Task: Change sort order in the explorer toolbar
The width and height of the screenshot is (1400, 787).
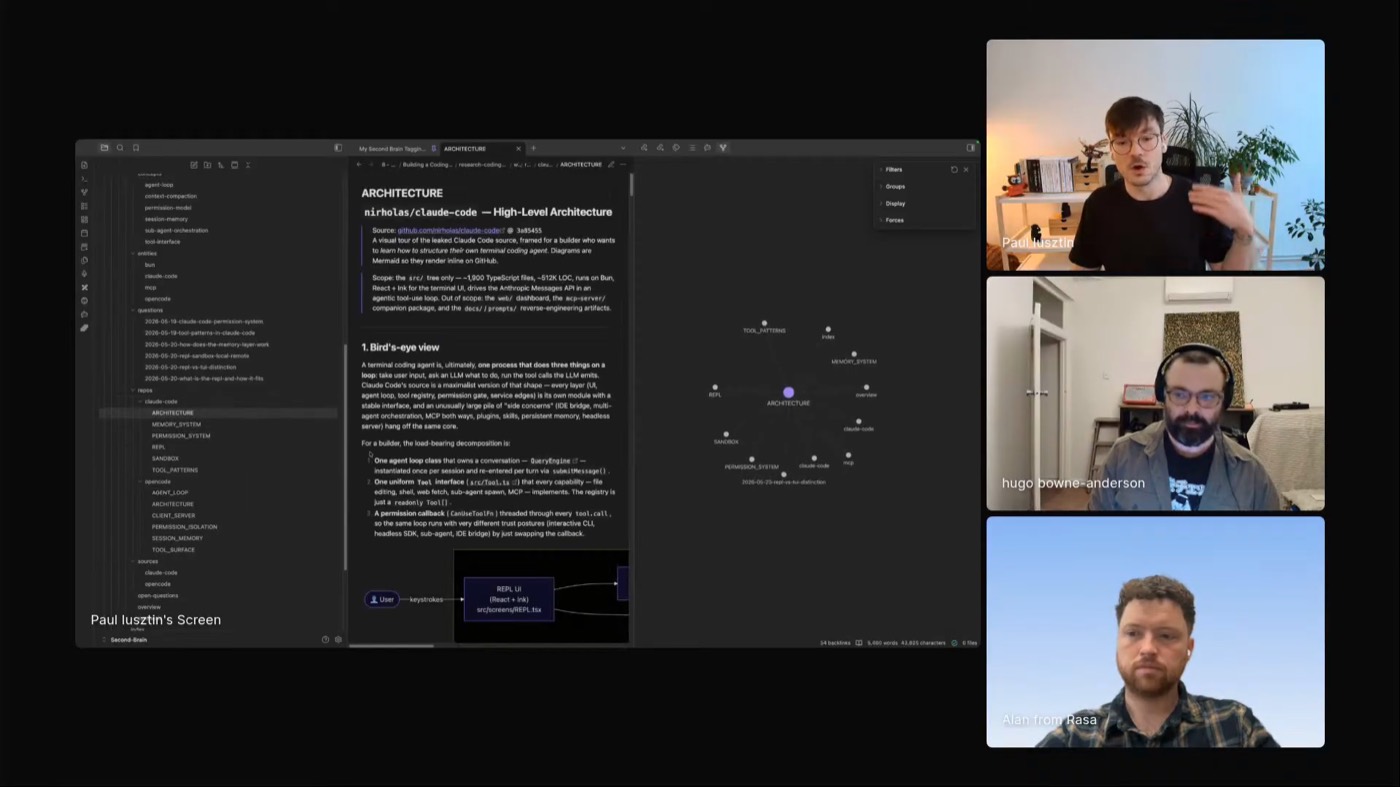Action: pyautogui.click(x=221, y=165)
